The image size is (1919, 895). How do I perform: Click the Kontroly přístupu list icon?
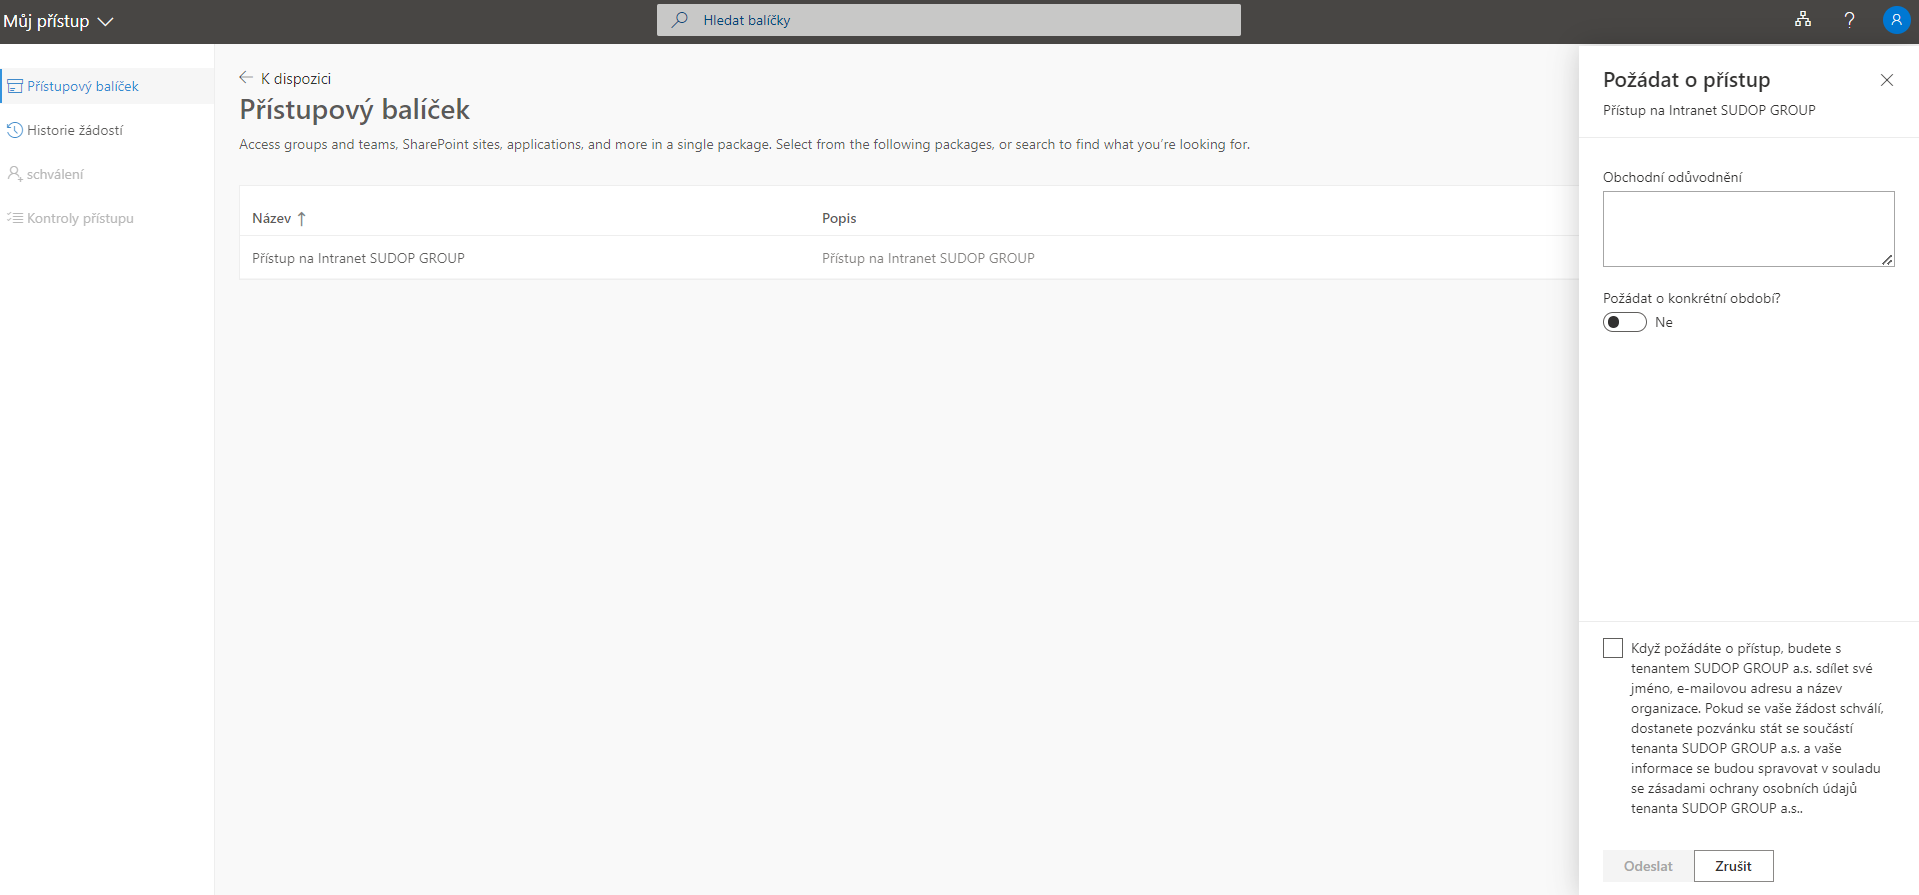[x=15, y=218]
